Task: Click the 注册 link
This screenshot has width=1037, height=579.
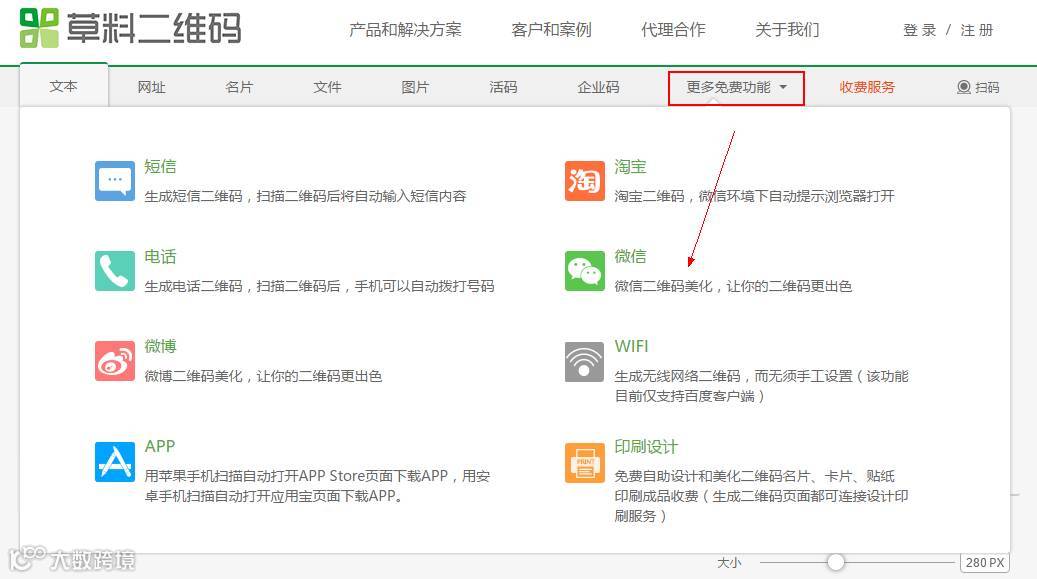Action: click(977, 30)
